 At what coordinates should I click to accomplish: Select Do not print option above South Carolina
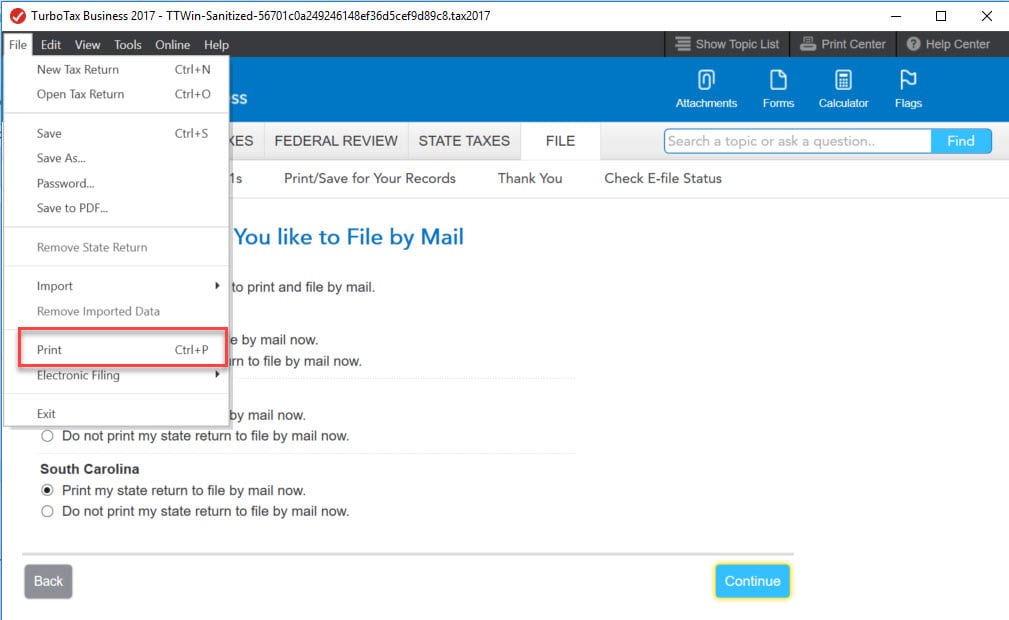click(x=47, y=436)
